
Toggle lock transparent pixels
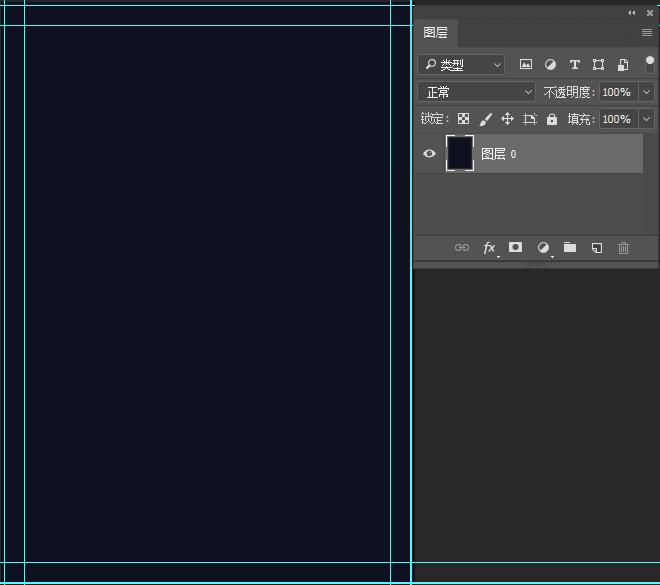[x=463, y=119]
